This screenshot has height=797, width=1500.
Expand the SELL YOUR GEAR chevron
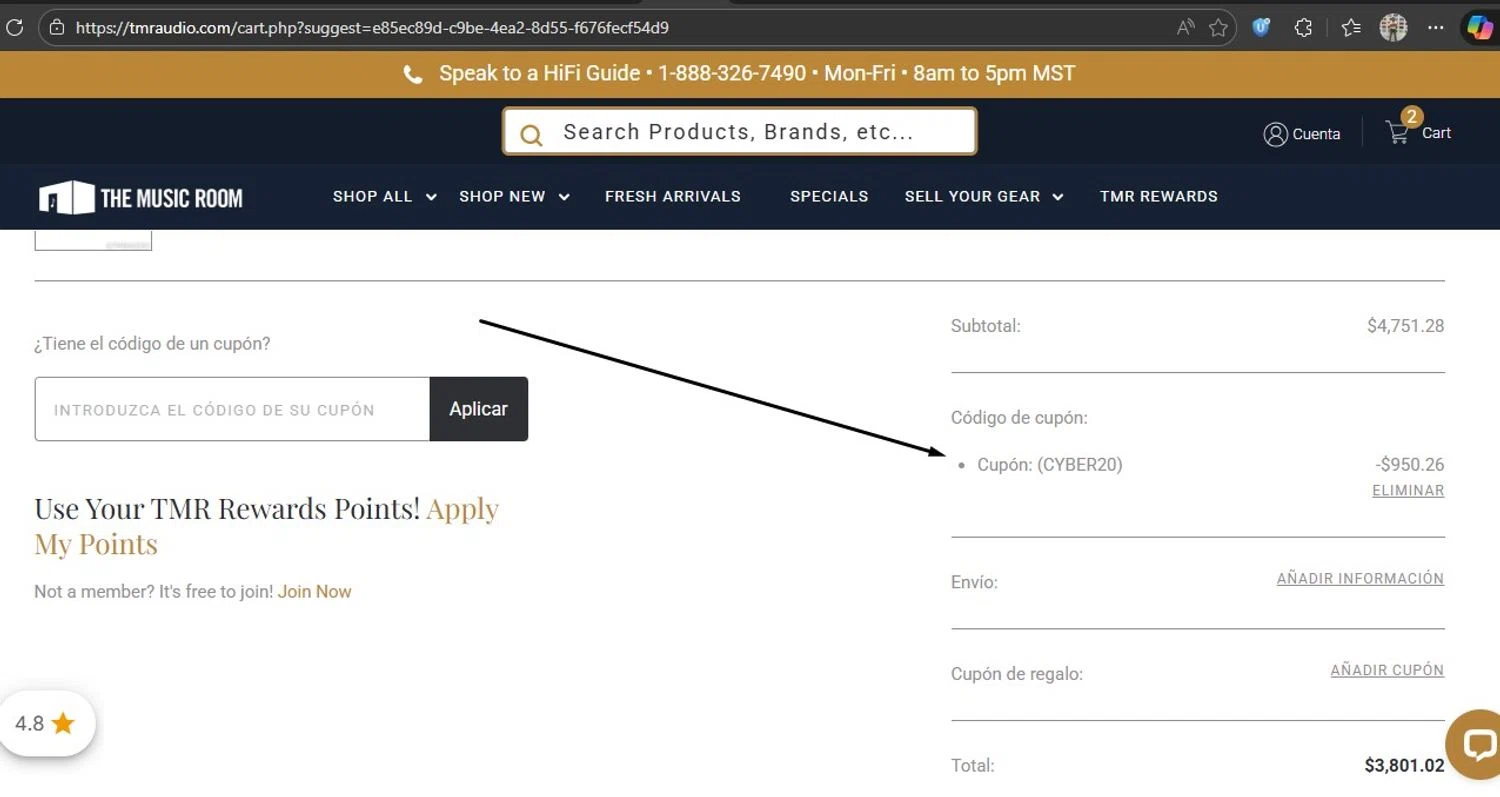1058,197
